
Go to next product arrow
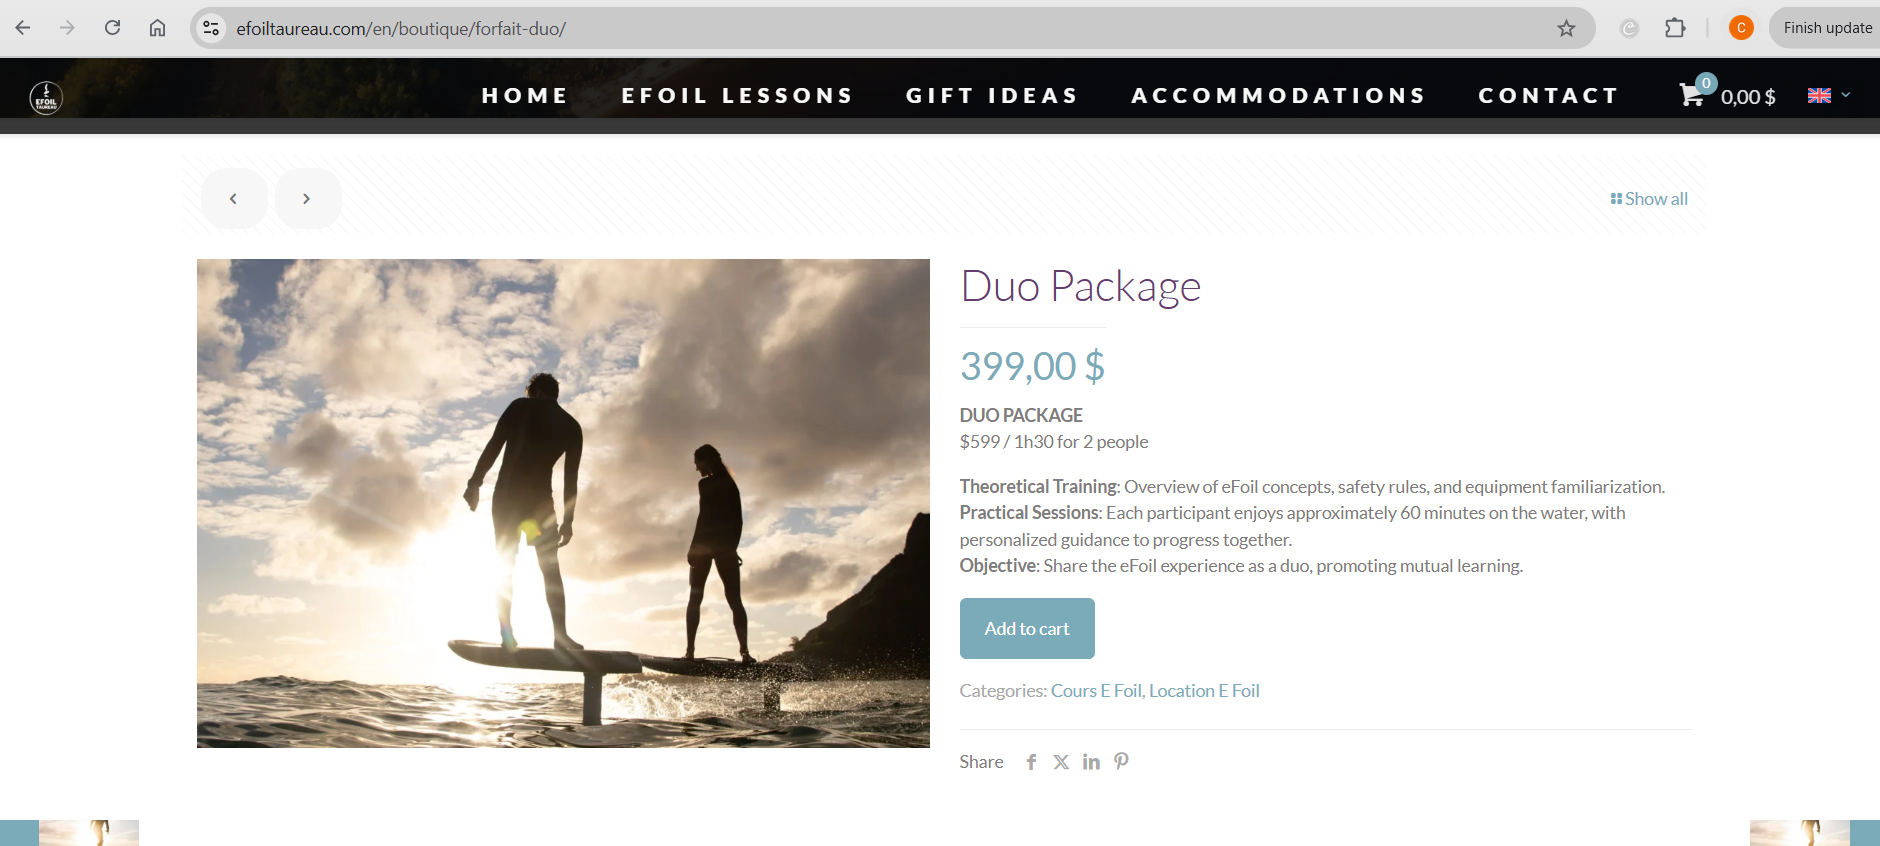[x=308, y=198]
